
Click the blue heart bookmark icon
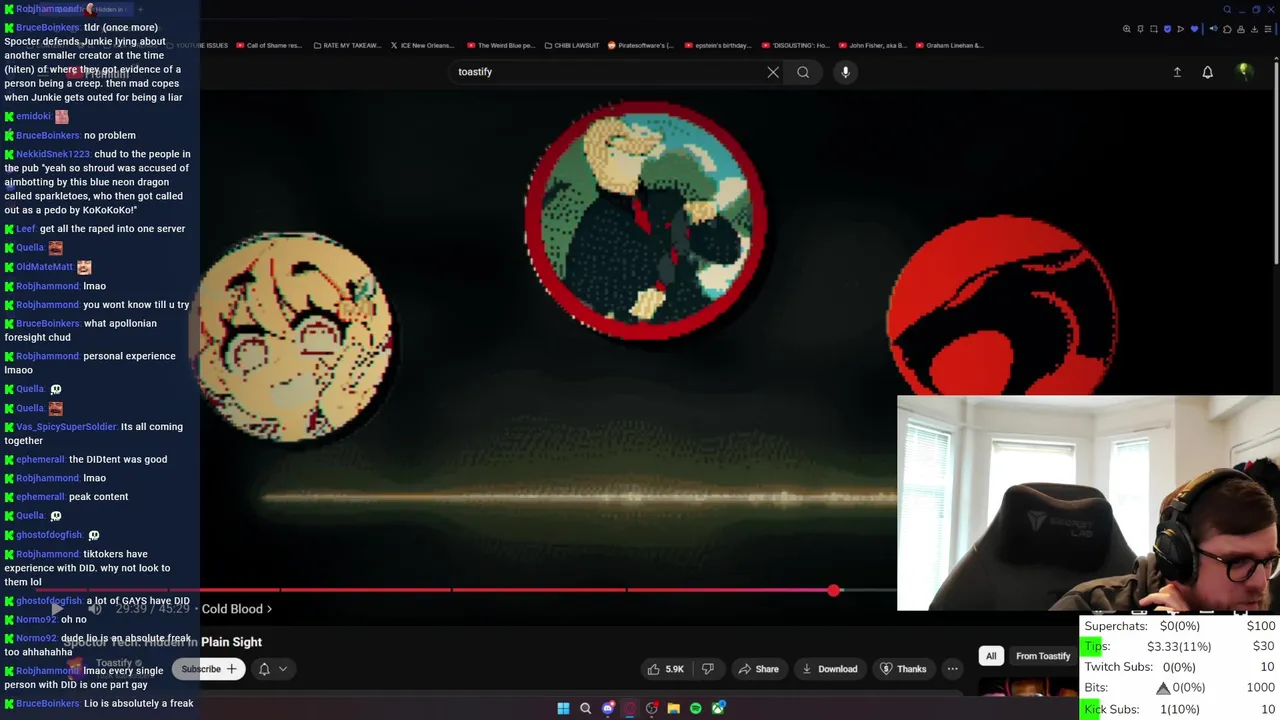(1194, 29)
